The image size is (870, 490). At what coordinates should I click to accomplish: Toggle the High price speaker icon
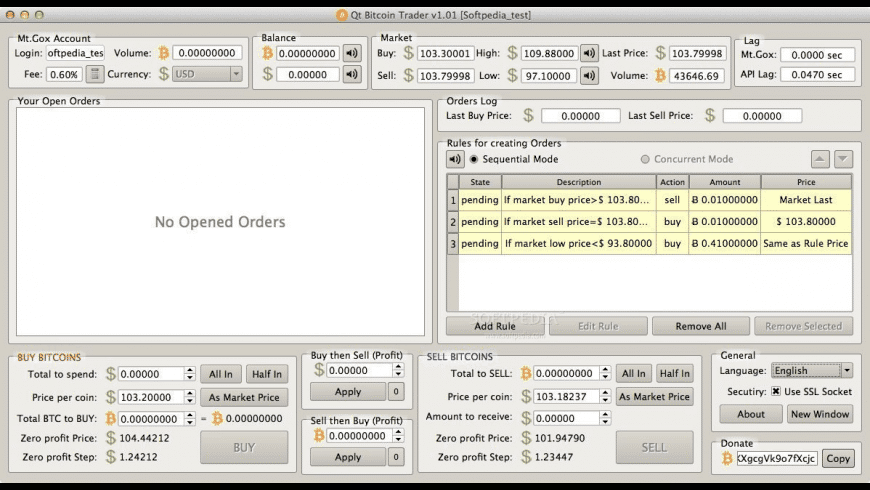tap(589, 53)
